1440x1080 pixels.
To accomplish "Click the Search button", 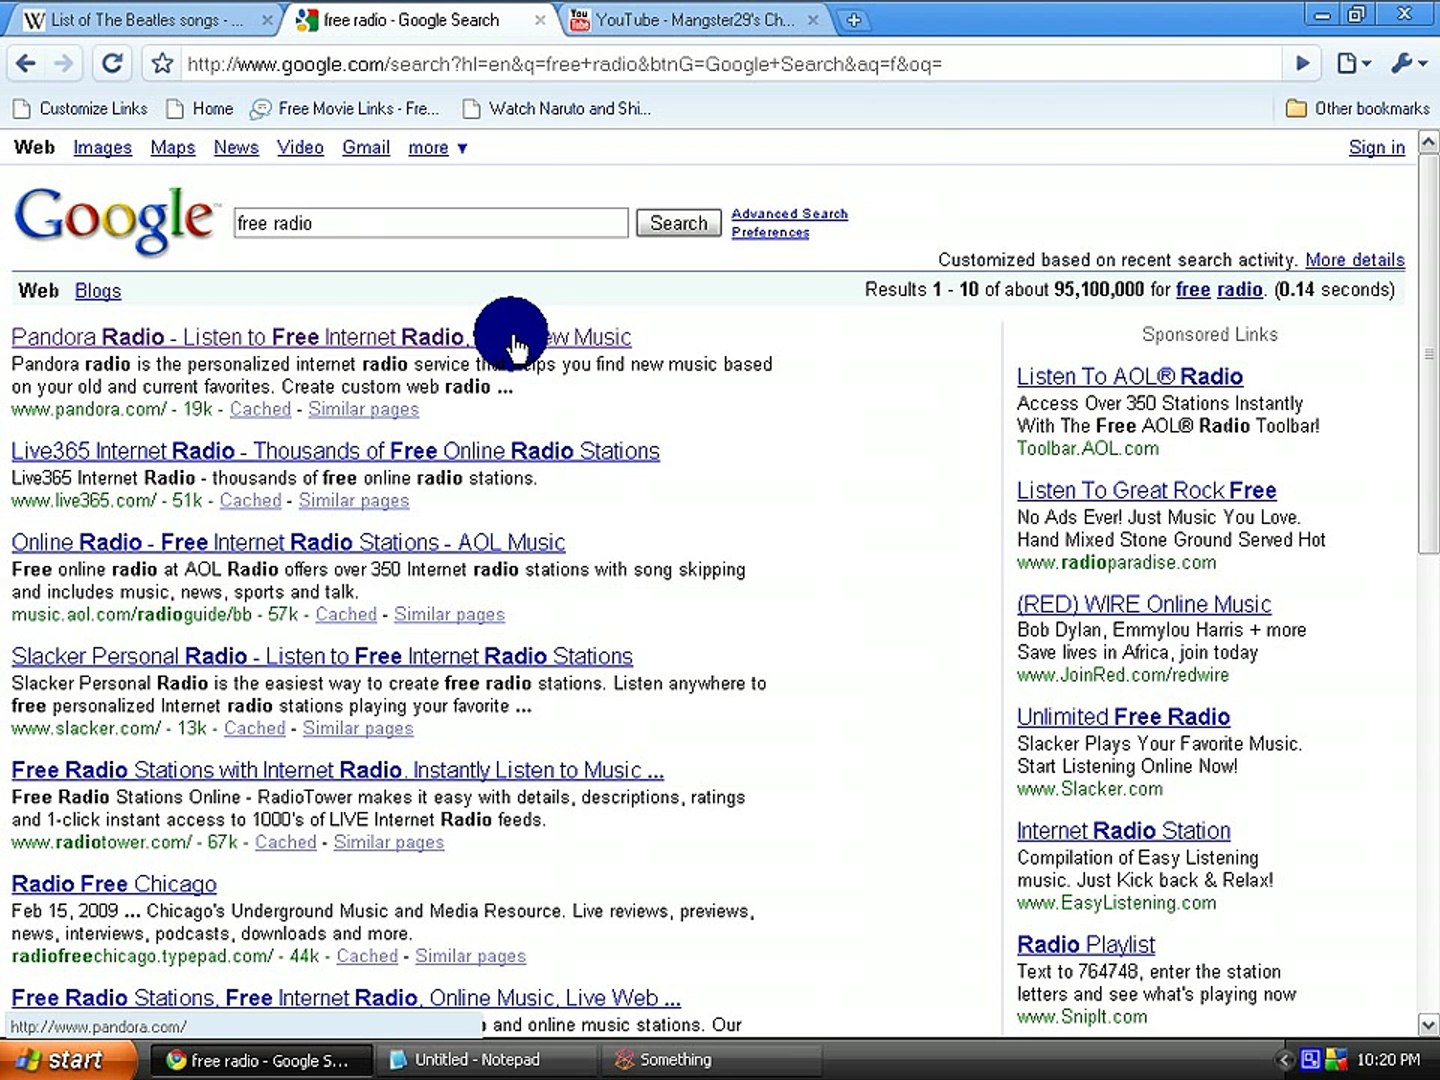I will click(x=679, y=223).
